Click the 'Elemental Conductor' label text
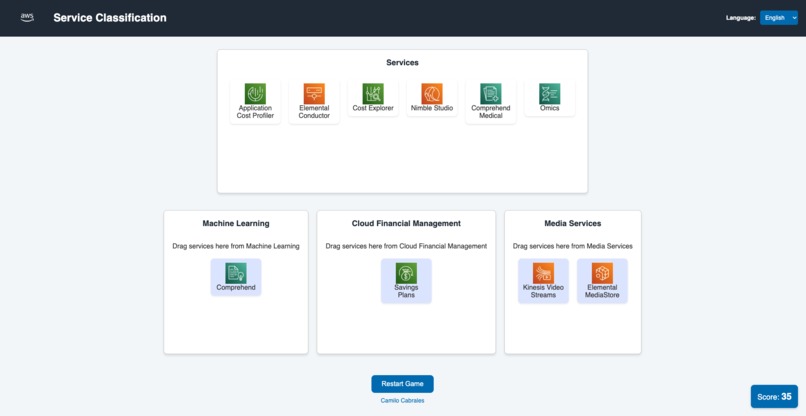 [x=314, y=112]
